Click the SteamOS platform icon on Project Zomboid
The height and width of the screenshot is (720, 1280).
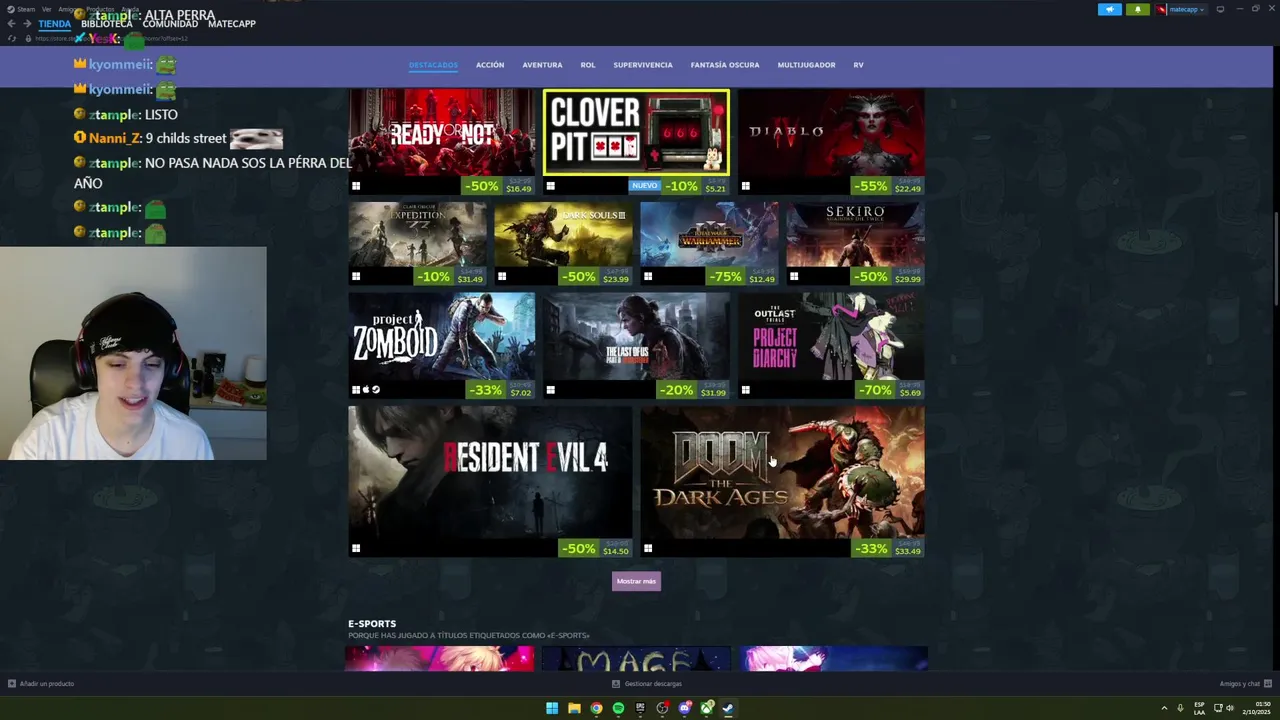376,389
